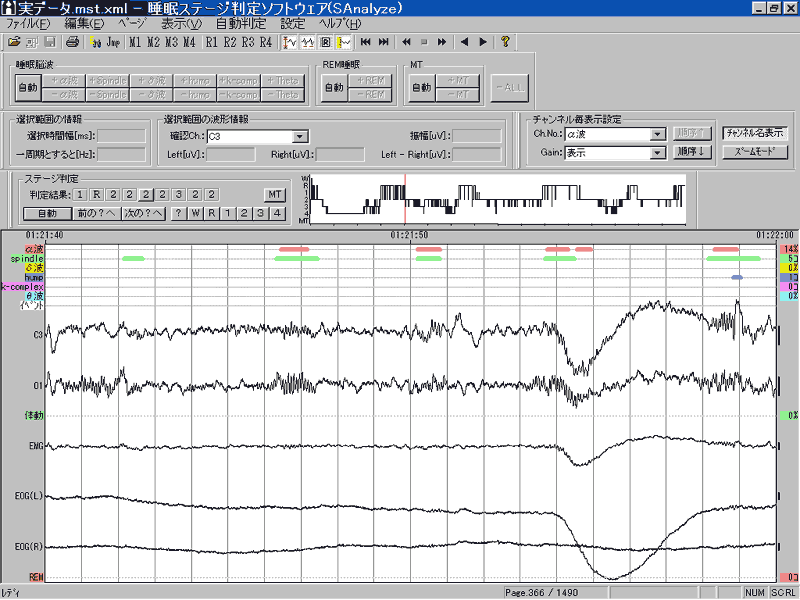800x600 pixels.
Task: Select the R2 toolbar button
Action: click(x=230, y=42)
